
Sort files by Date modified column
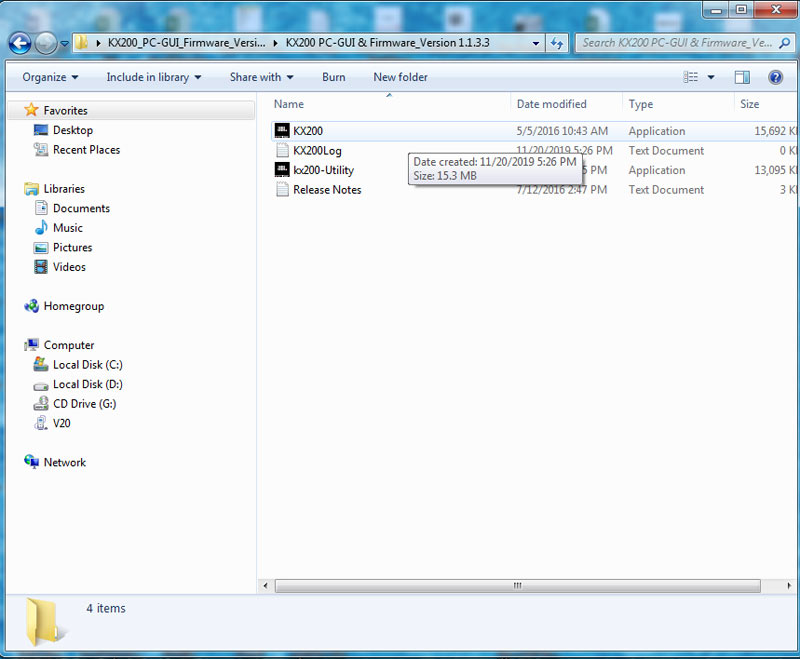[x=551, y=104]
